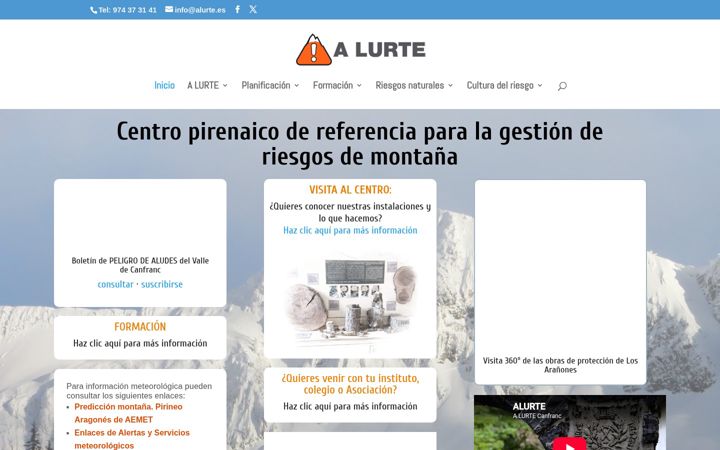Image resolution: width=720 pixels, height=450 pixels.
Task: Open Predicción montaña. Pirineo Aragonés de AEMET
Action: click(128, 413)
